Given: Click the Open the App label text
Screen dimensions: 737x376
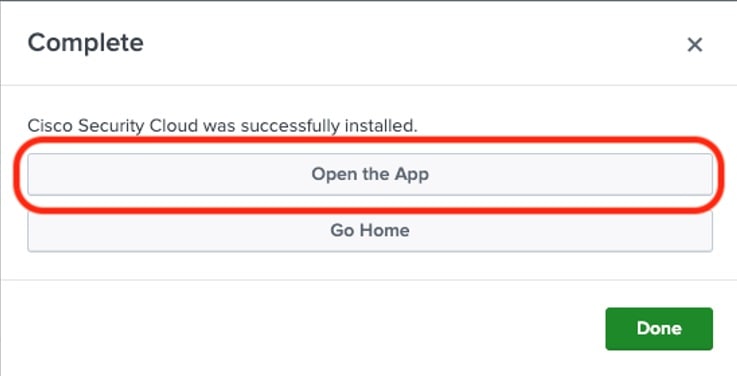Looking at the screenshot, I should click(x=370, y=174).
